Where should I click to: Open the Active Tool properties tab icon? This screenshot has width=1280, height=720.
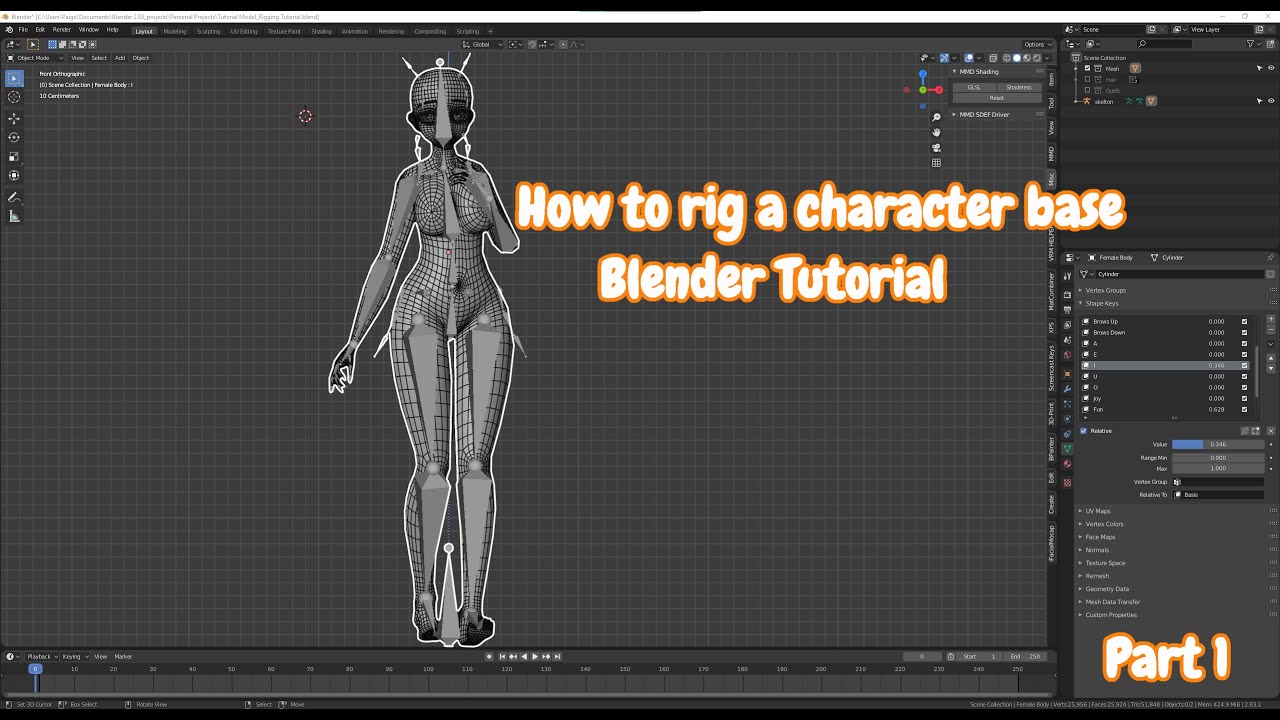click(x=1067, y=277)
